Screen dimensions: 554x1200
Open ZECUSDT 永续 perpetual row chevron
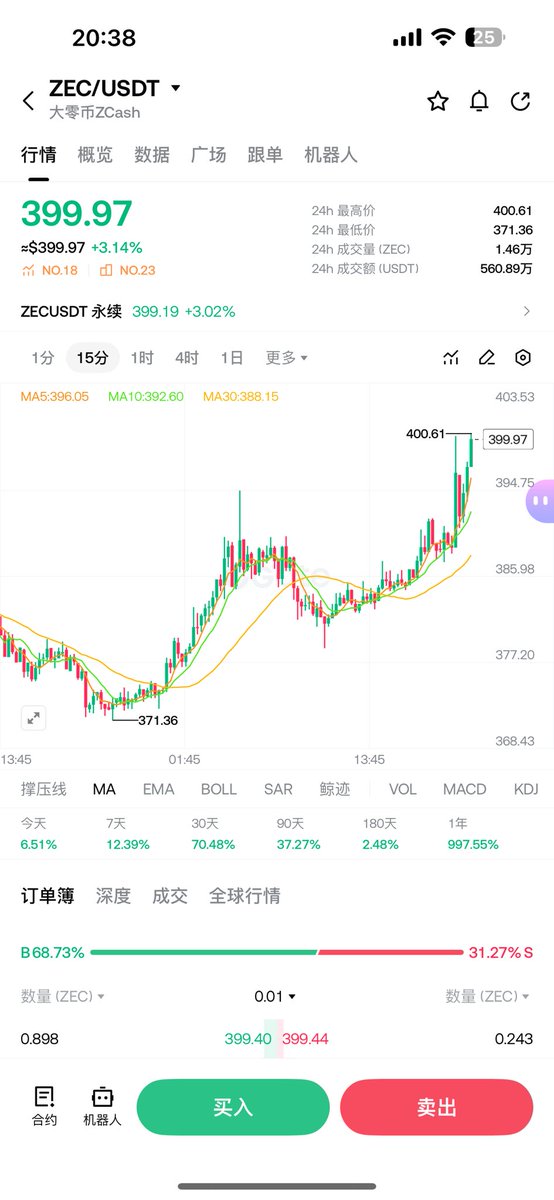click(x=527, y=312)
